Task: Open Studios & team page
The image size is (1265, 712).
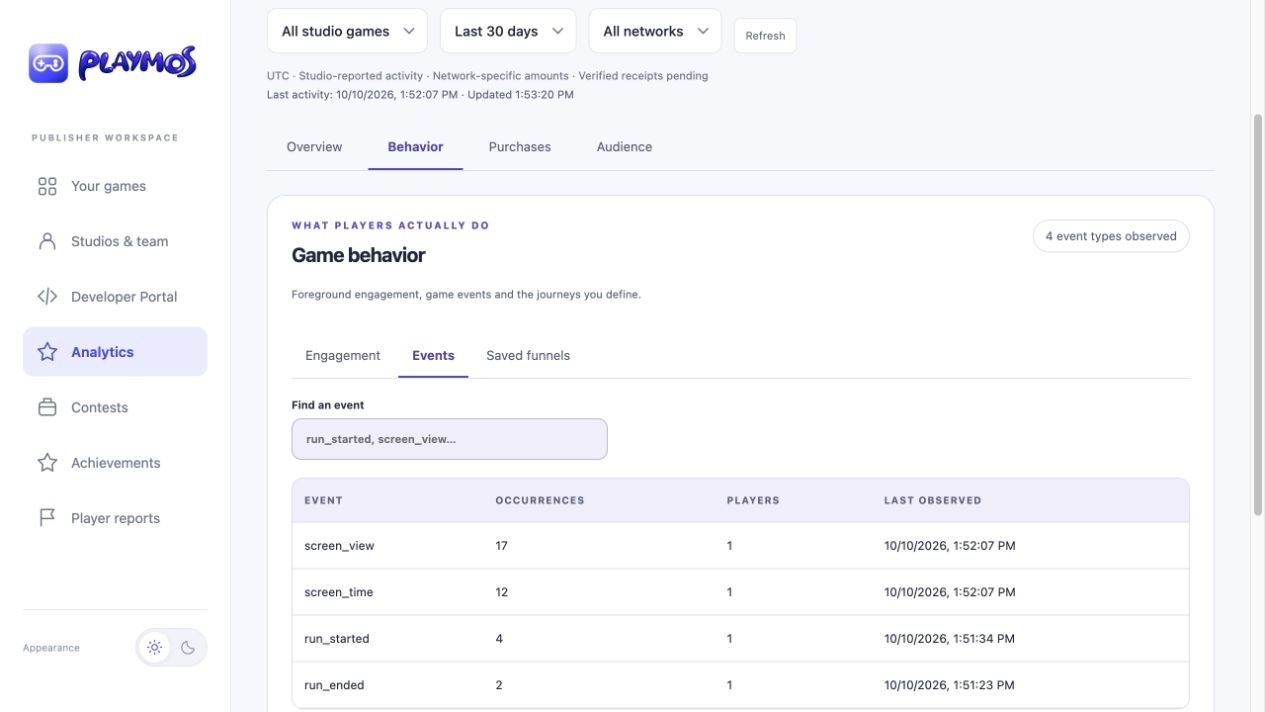Action: 115,241
